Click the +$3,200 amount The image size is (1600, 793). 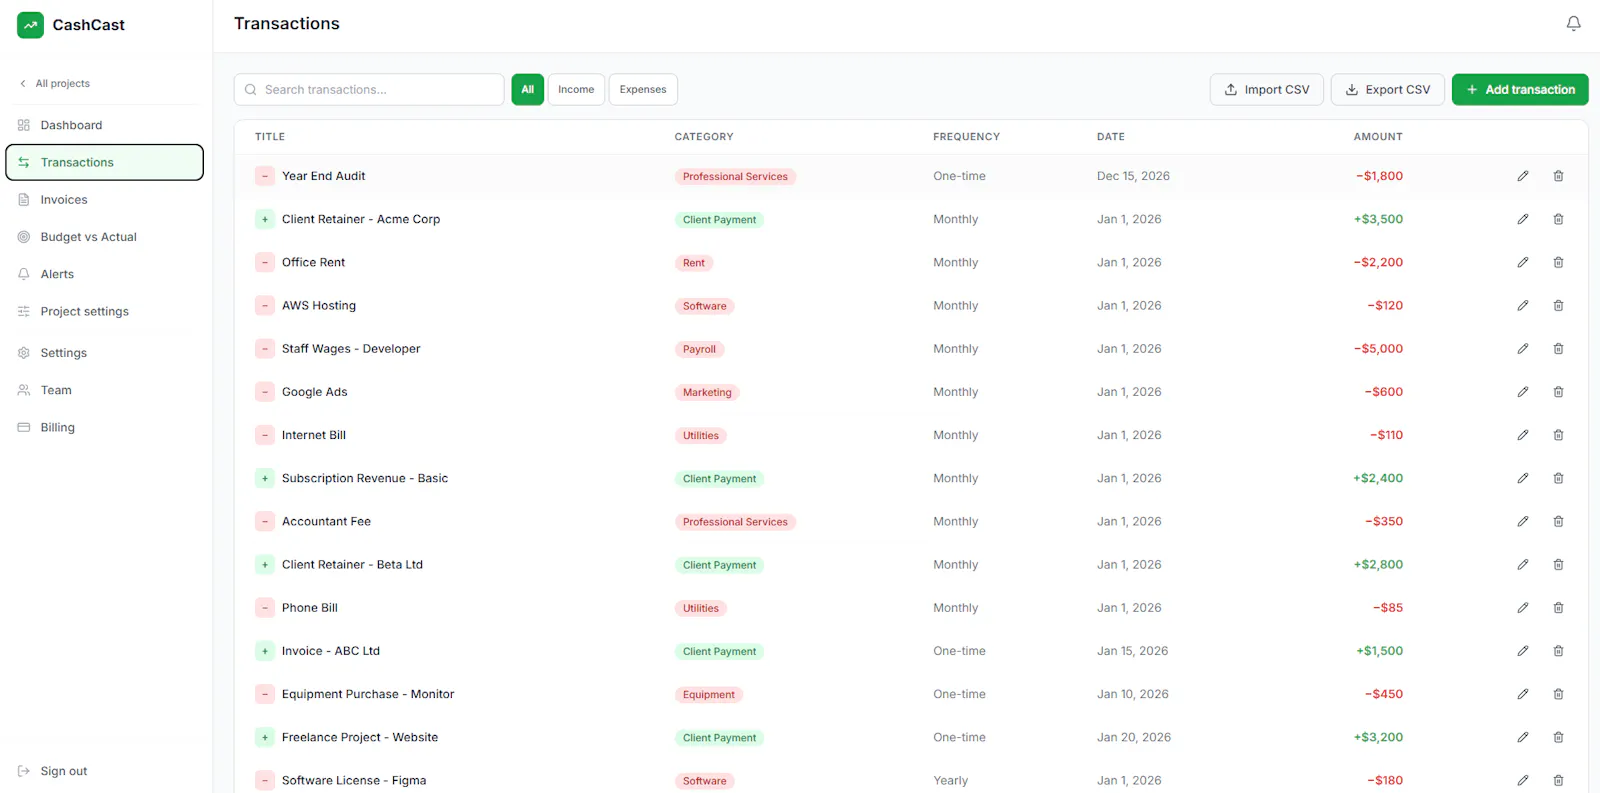coord(1378,737)
